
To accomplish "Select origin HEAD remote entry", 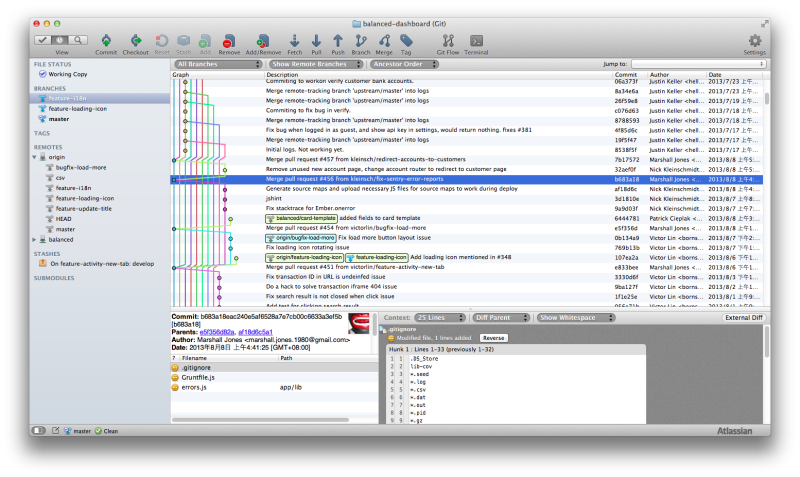I will point(63,219).
